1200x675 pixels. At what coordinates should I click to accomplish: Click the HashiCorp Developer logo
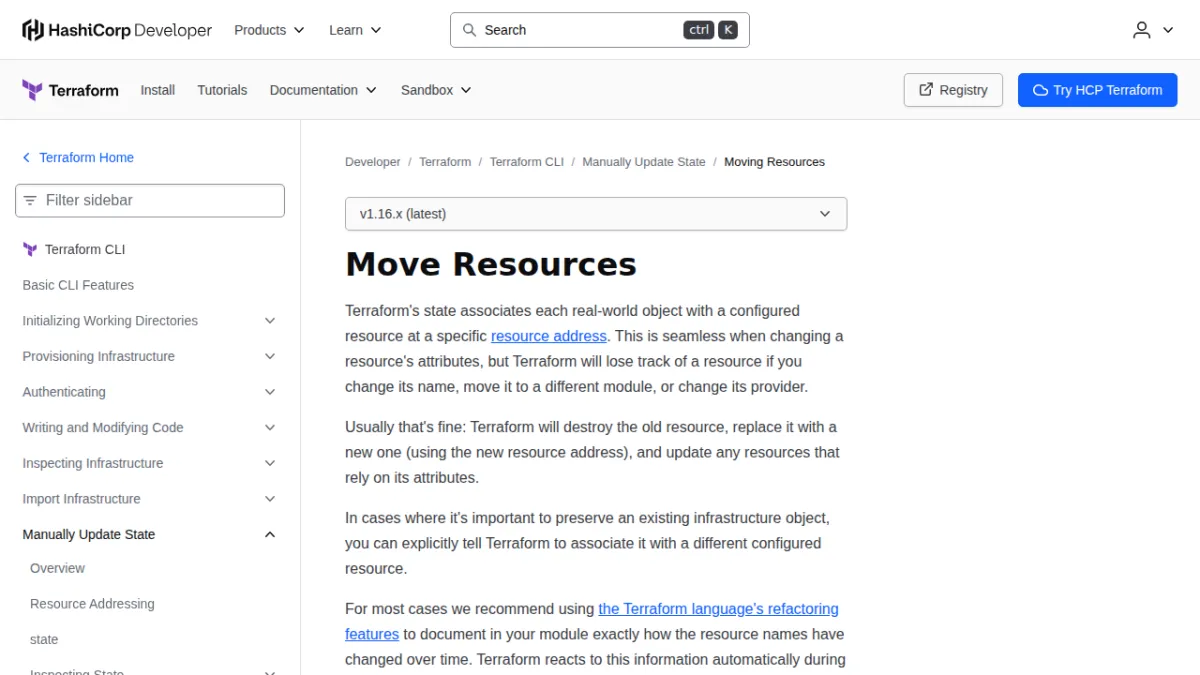pyautogui.click(x=117, y=30)
